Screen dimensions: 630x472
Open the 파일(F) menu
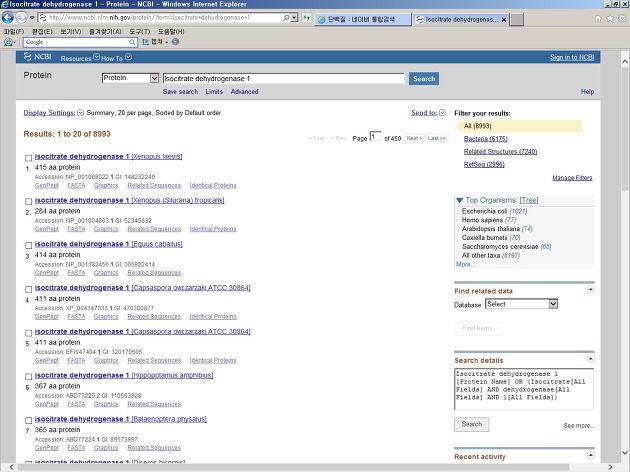14,31
